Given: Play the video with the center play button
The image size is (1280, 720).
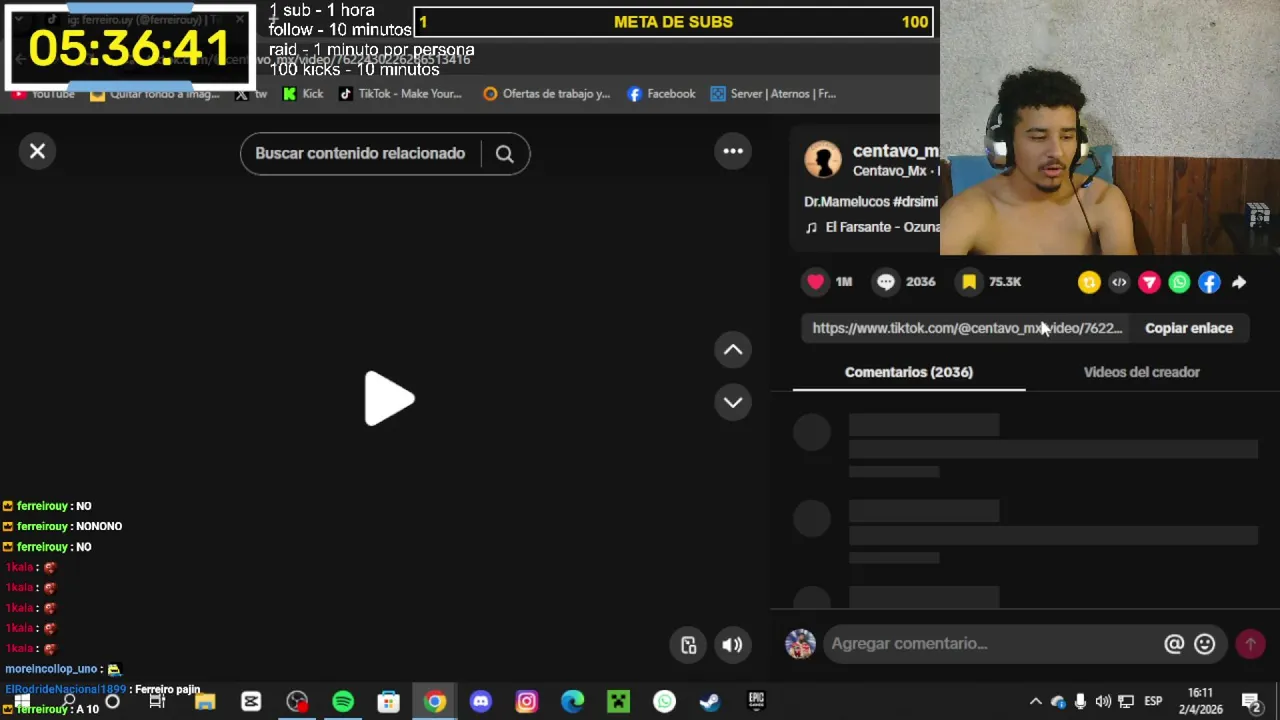Looking at the screenshot, I should click(x=389, y=399).
